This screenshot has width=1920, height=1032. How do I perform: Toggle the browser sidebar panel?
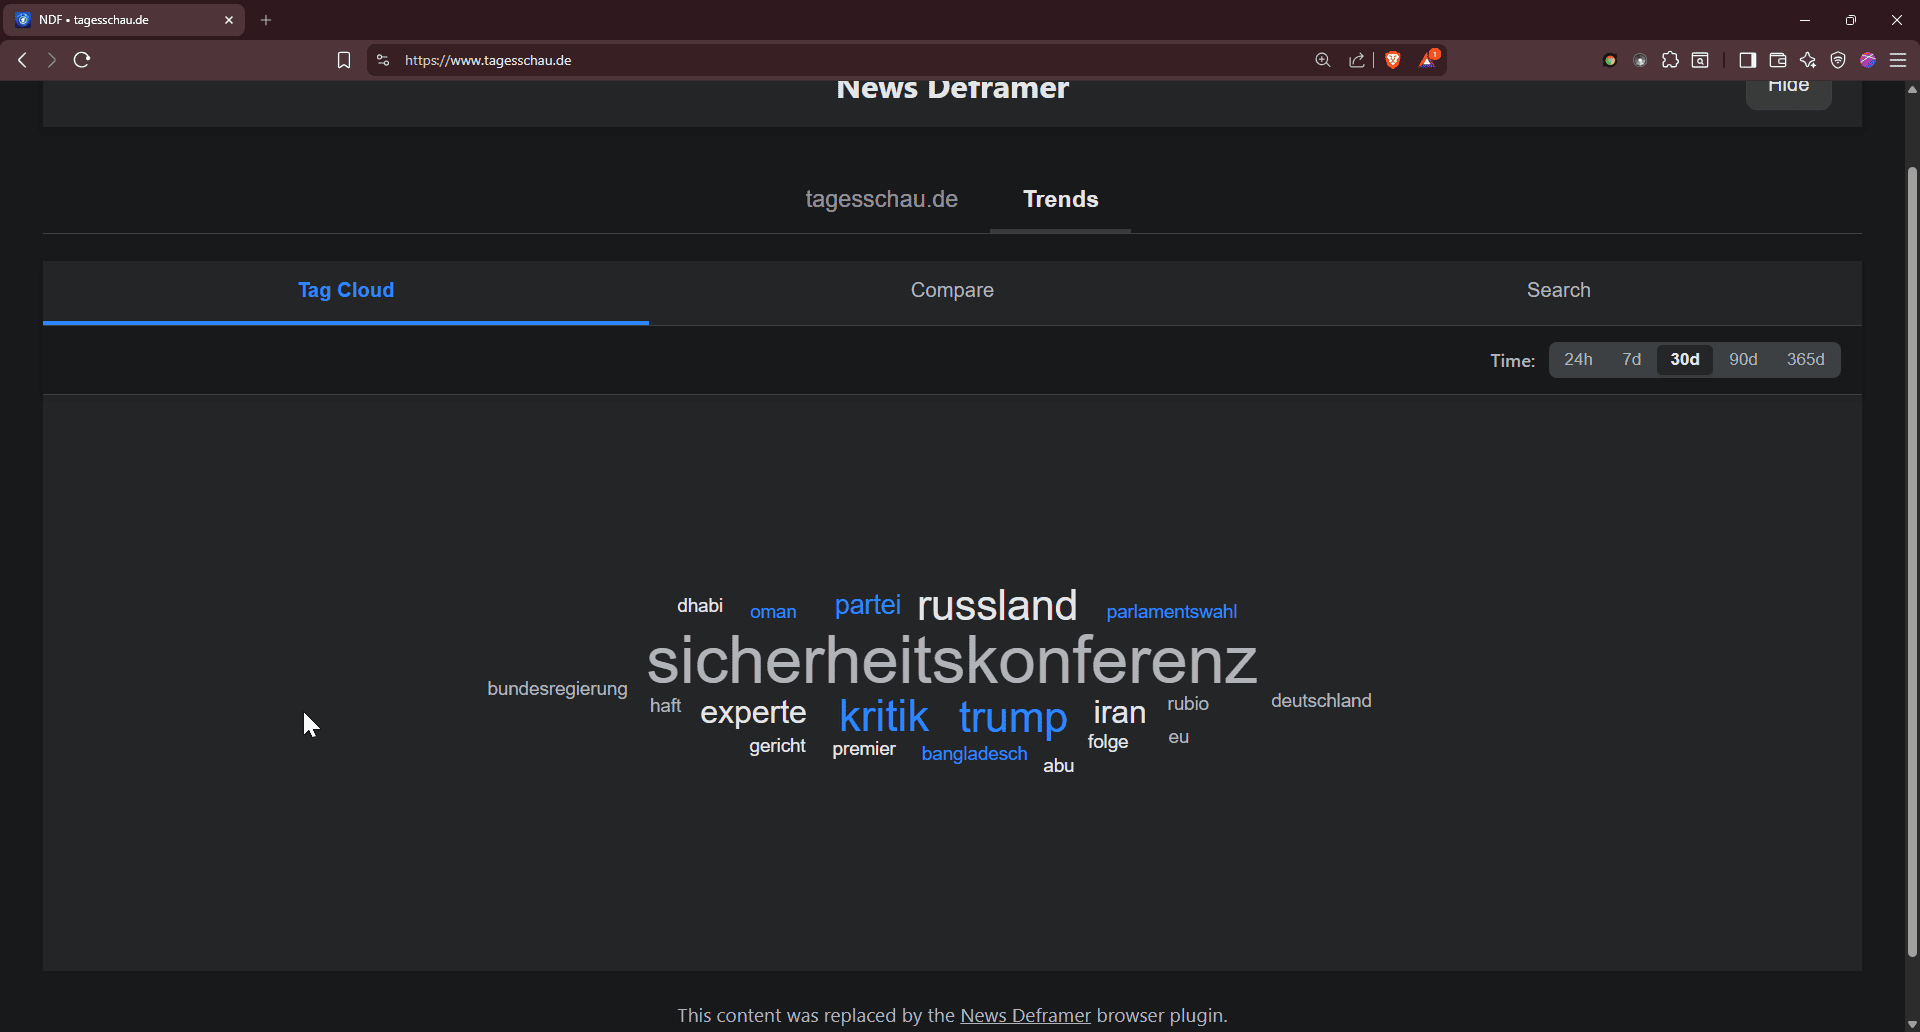coord(1747,60)
